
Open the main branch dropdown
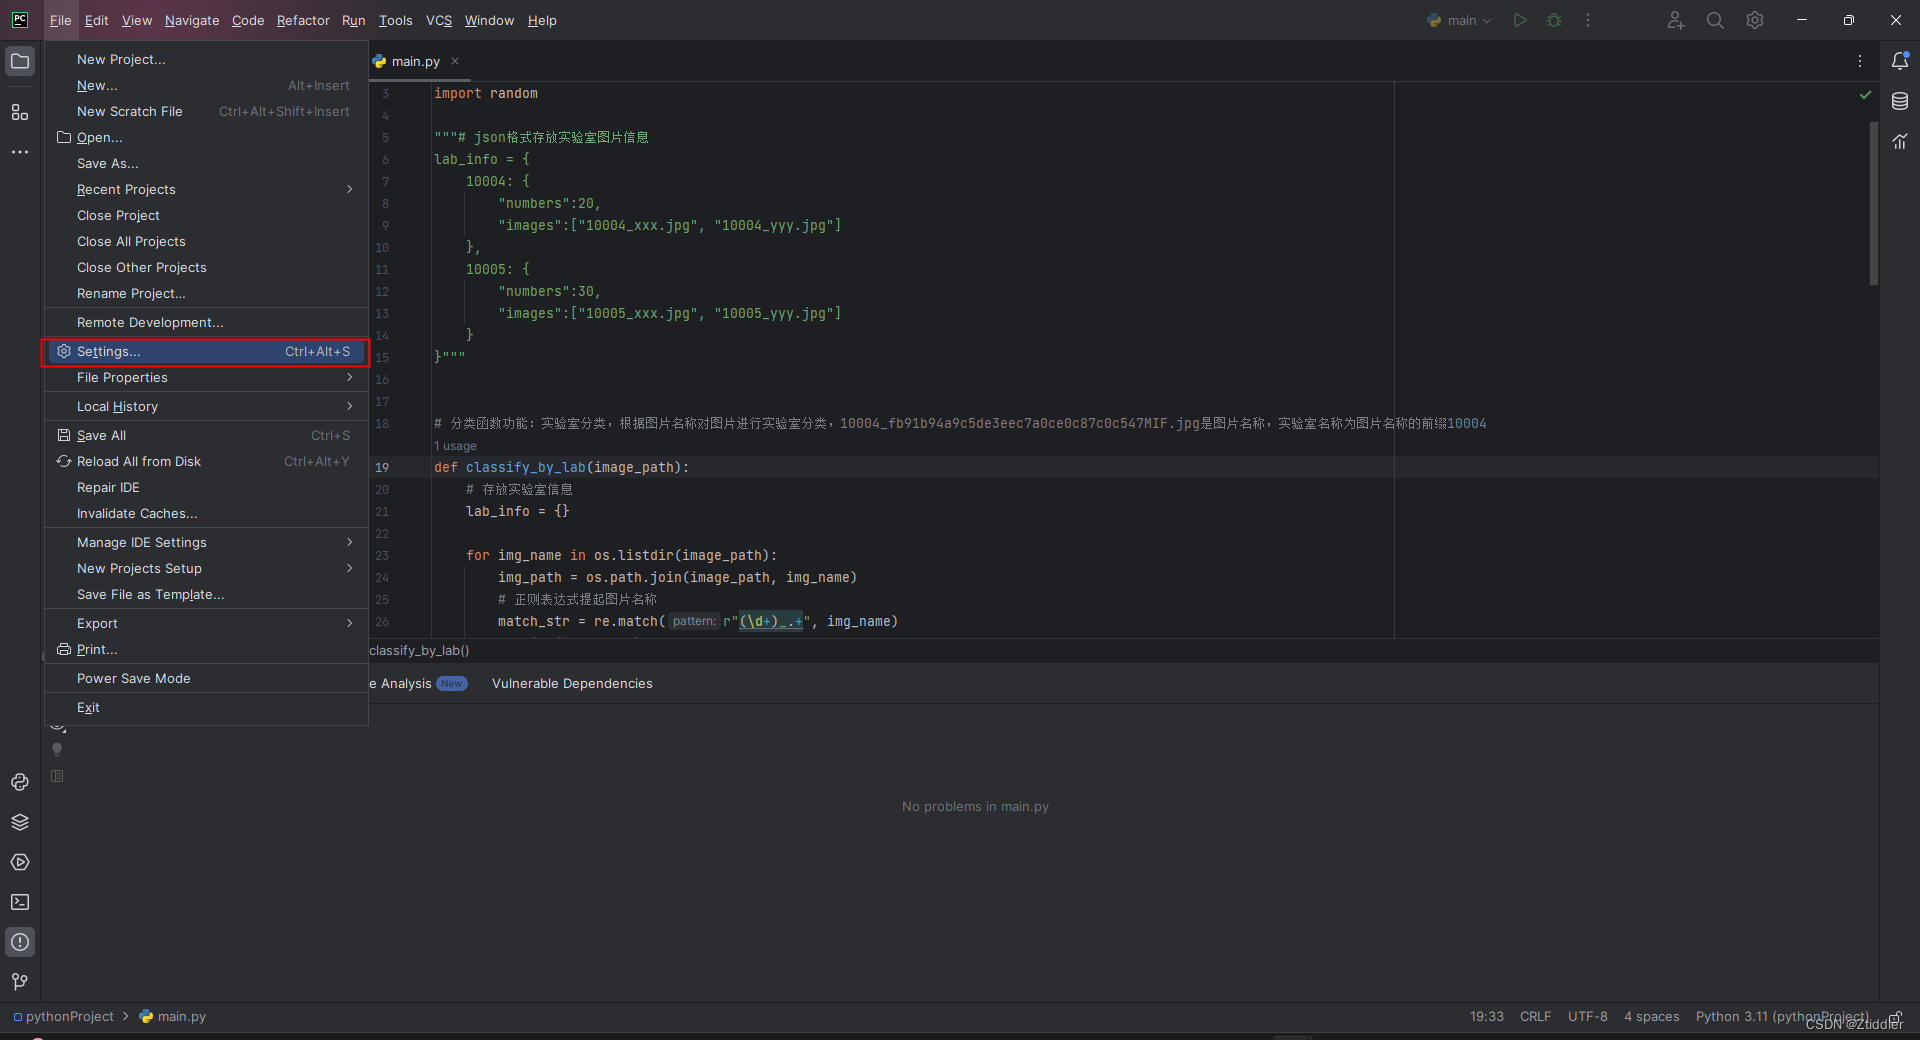coord(1459,20)
